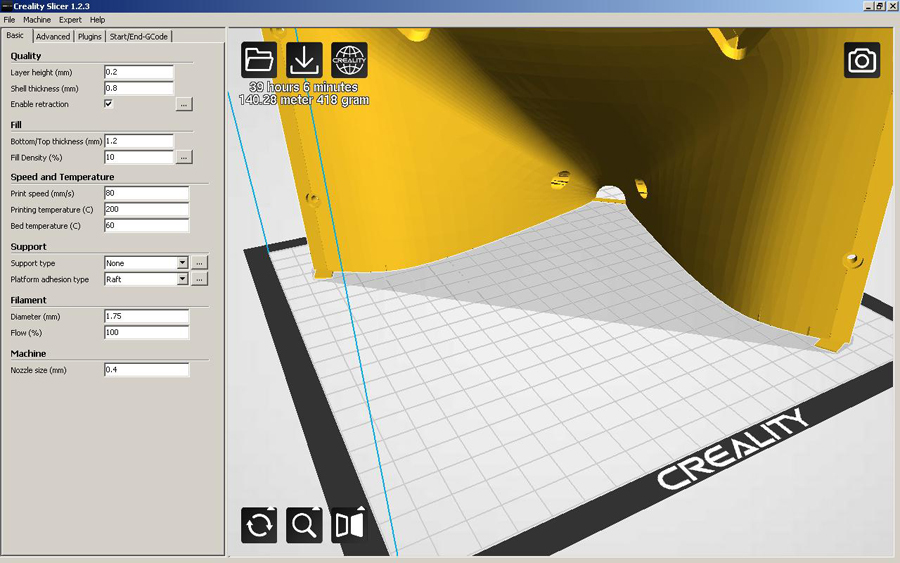Click the Bed temperature input field
This screenshot has height=563, width=900.
coord(146,226)
